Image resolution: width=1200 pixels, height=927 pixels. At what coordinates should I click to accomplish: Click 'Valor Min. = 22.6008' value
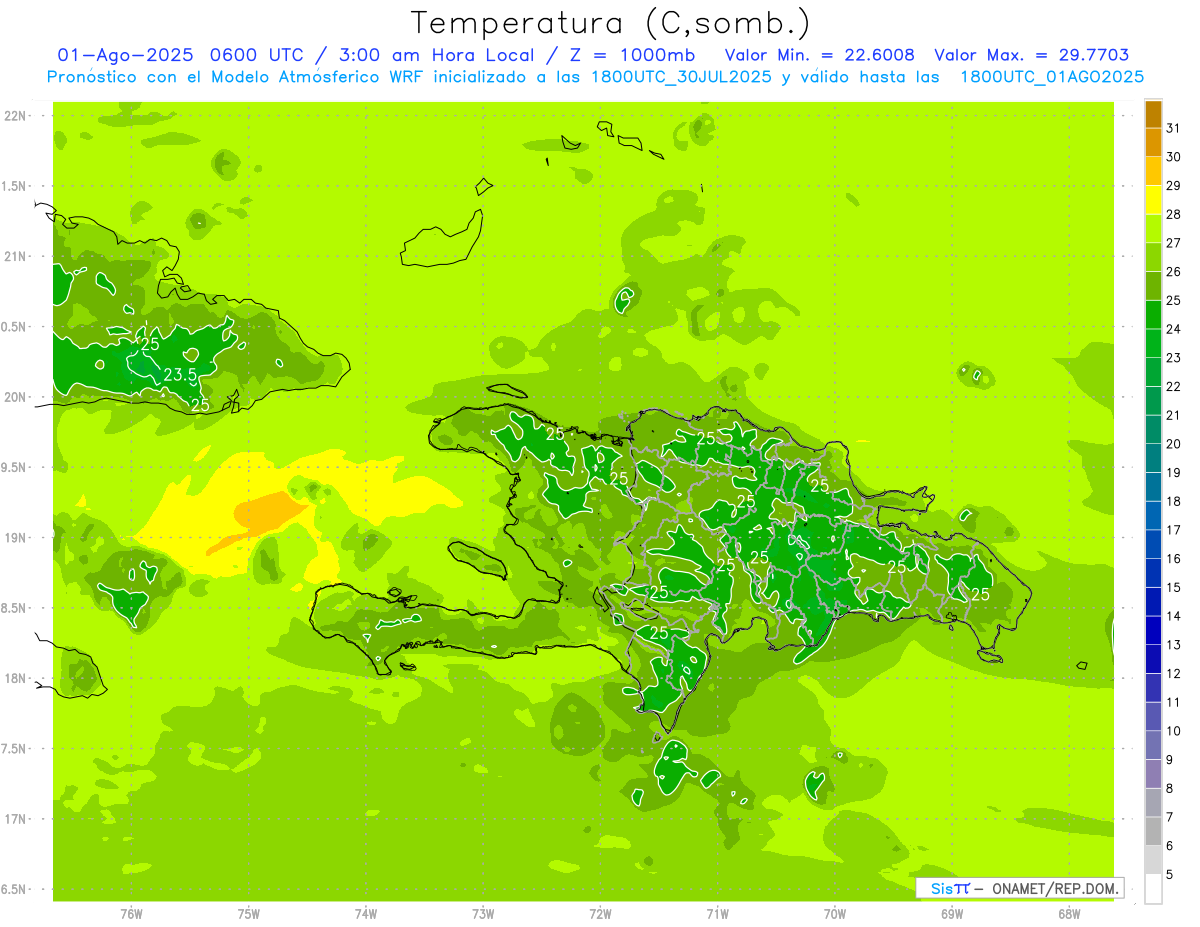click(x=820, y=55)
